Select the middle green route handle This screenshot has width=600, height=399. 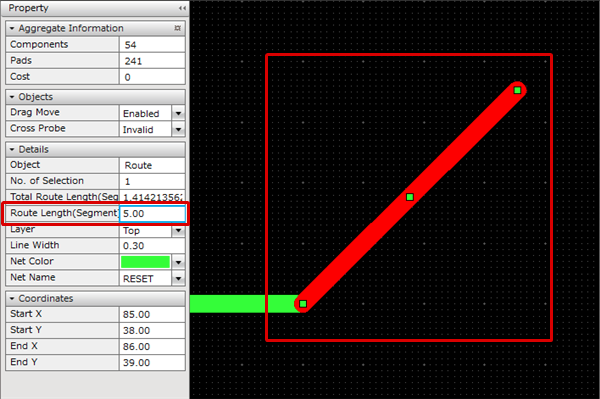tap(410, 197)
